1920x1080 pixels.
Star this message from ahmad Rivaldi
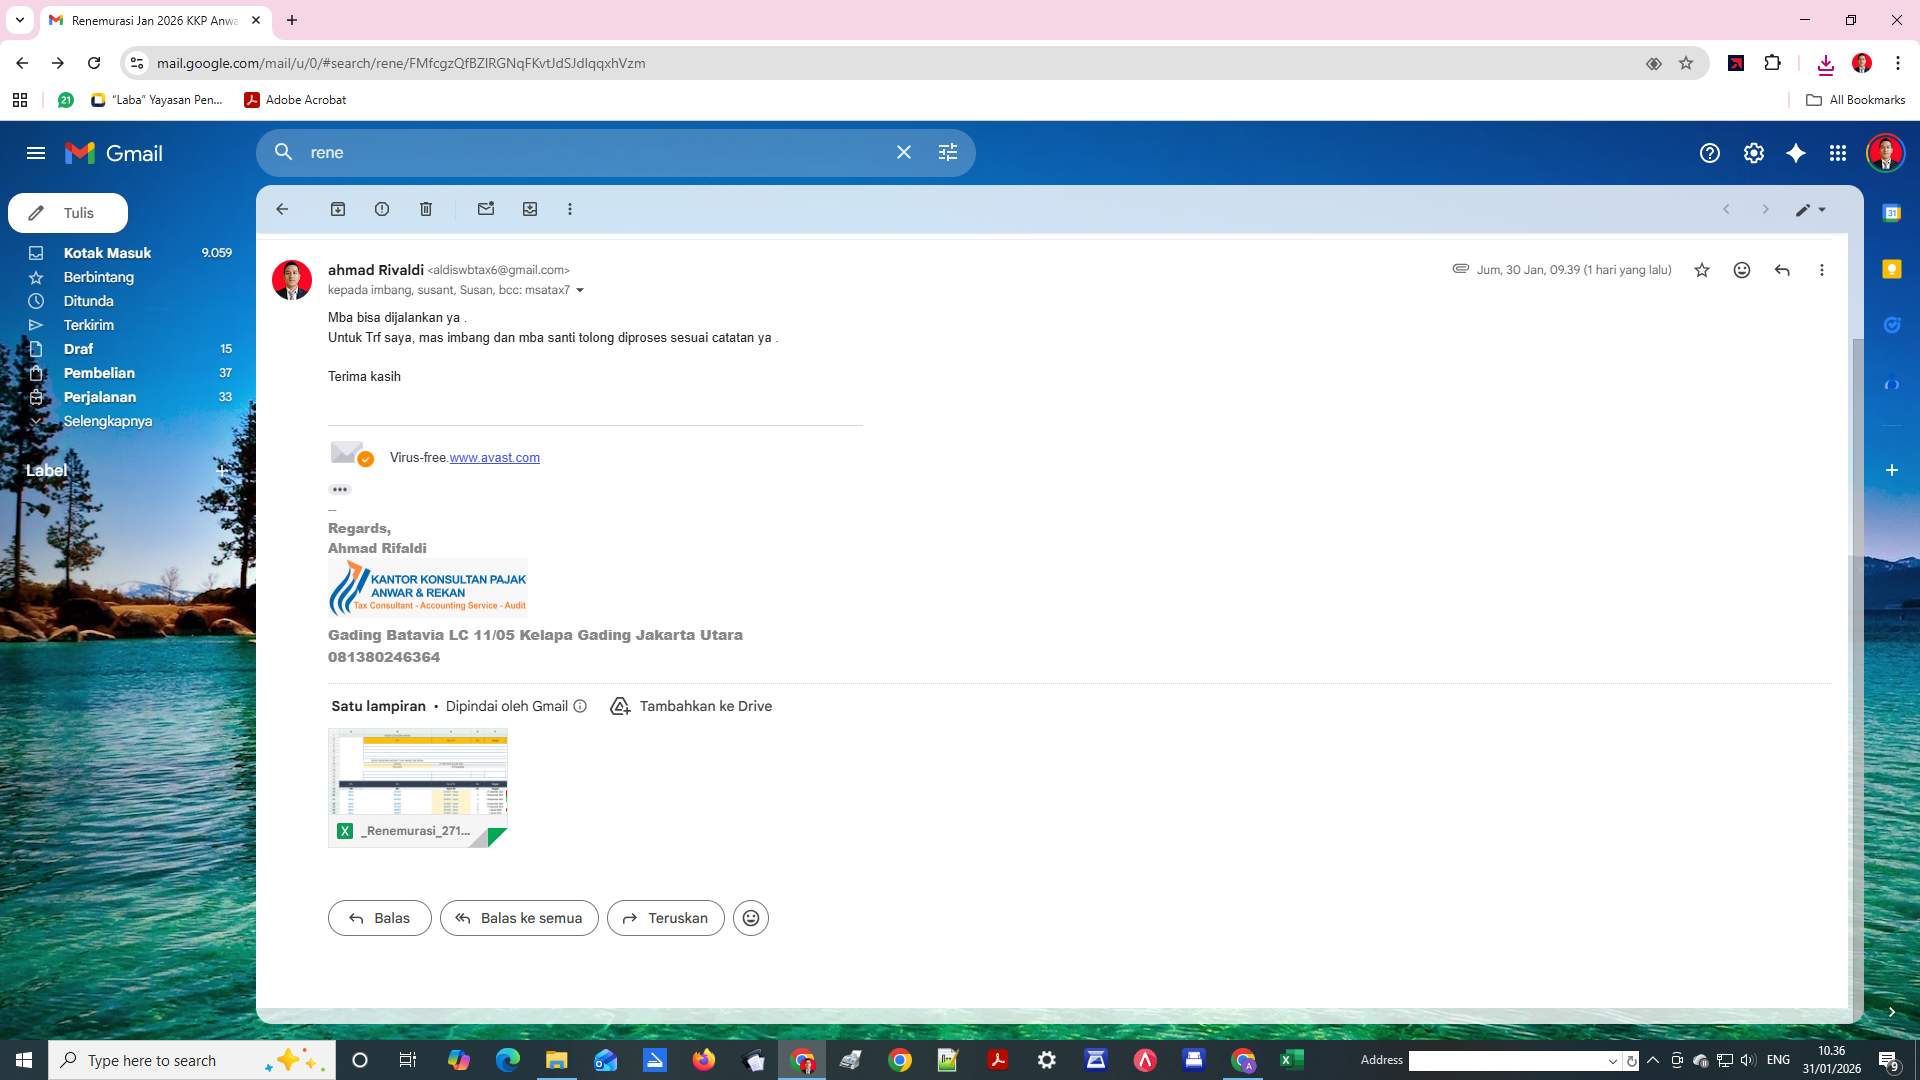1702,270
